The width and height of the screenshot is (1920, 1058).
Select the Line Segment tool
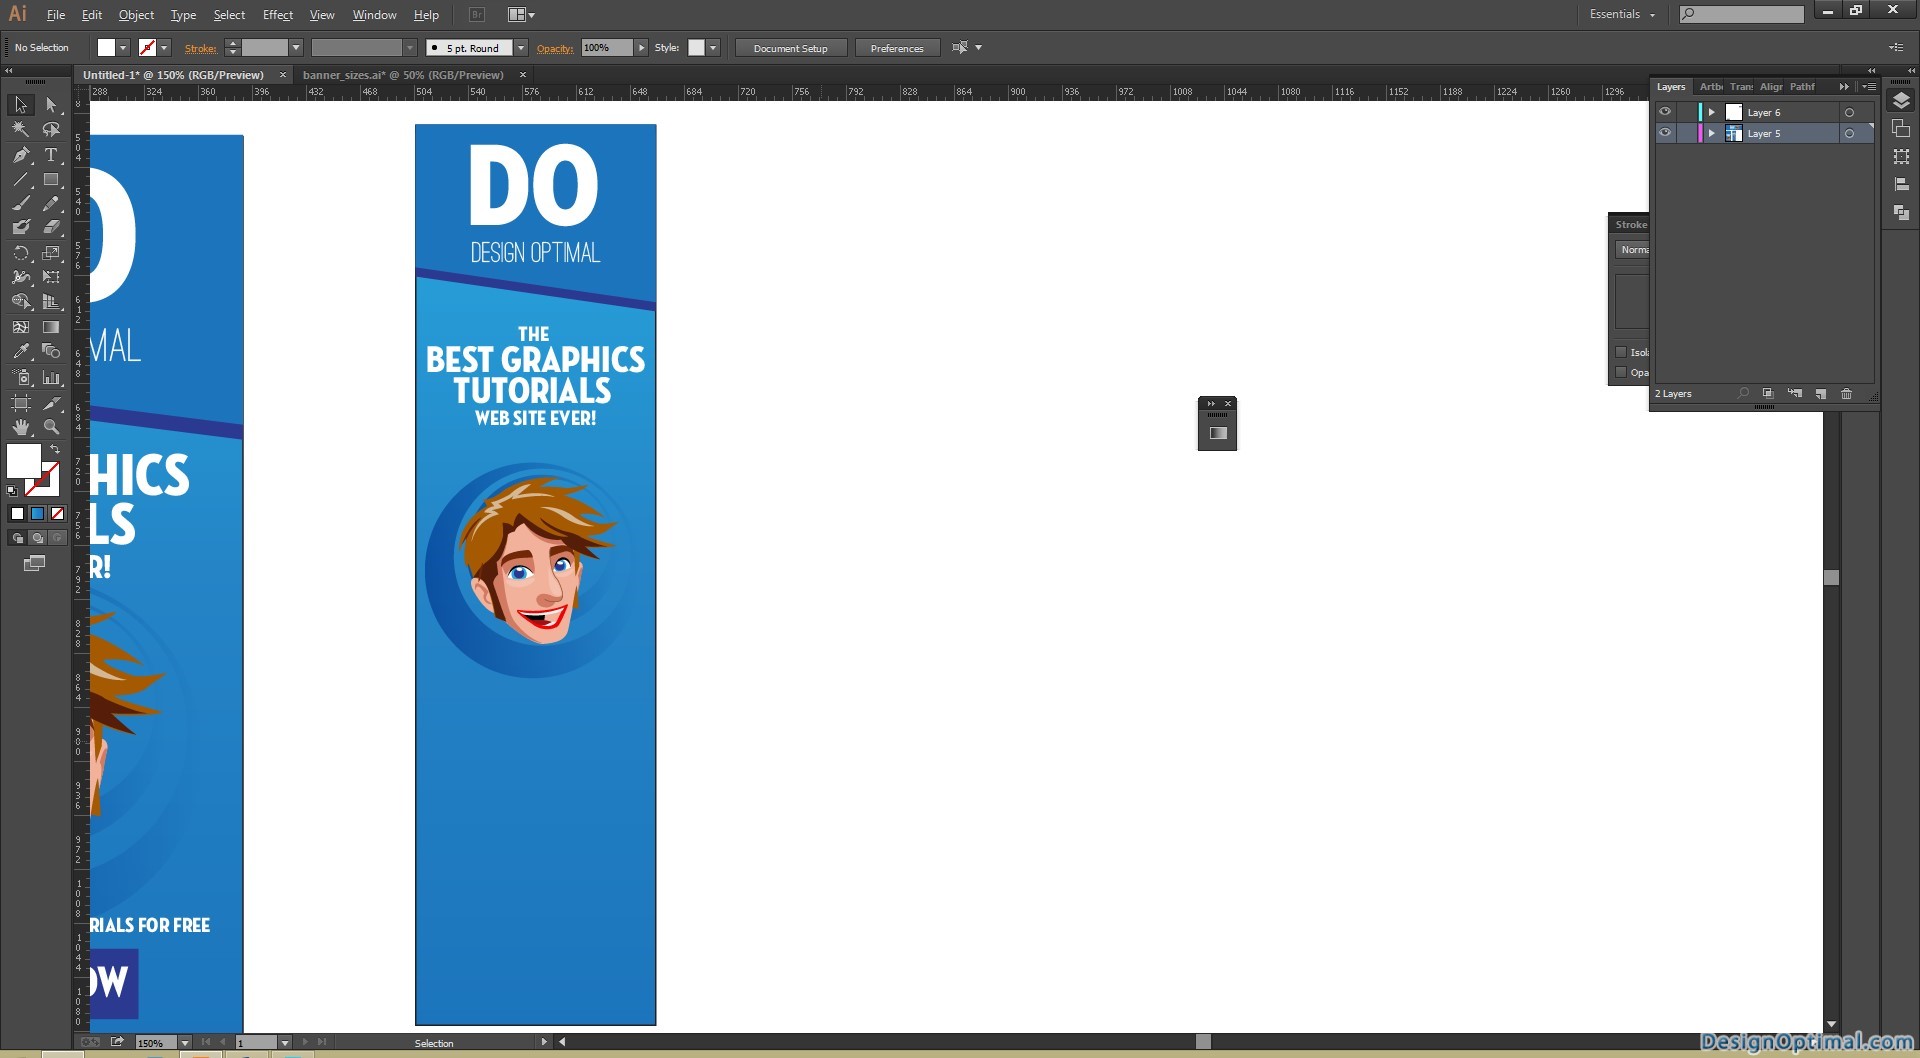pyautogui.click(x=20, y=180)
